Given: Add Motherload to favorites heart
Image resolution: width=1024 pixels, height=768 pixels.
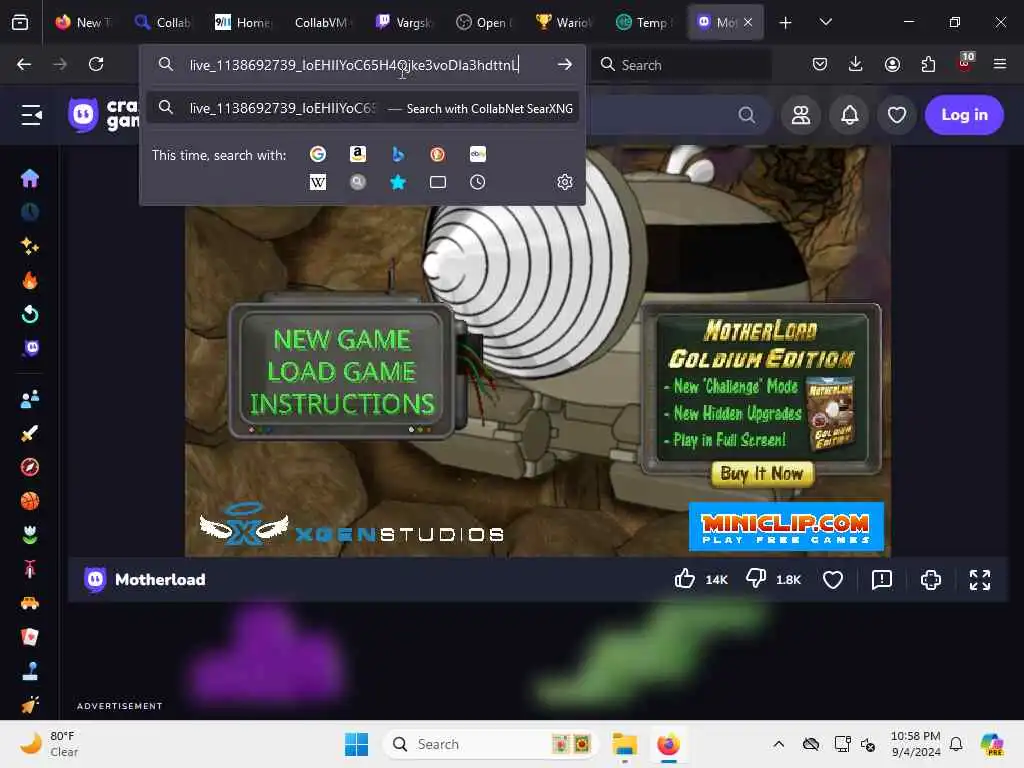Looking at the screenshot, I should (x=833, y=579).
